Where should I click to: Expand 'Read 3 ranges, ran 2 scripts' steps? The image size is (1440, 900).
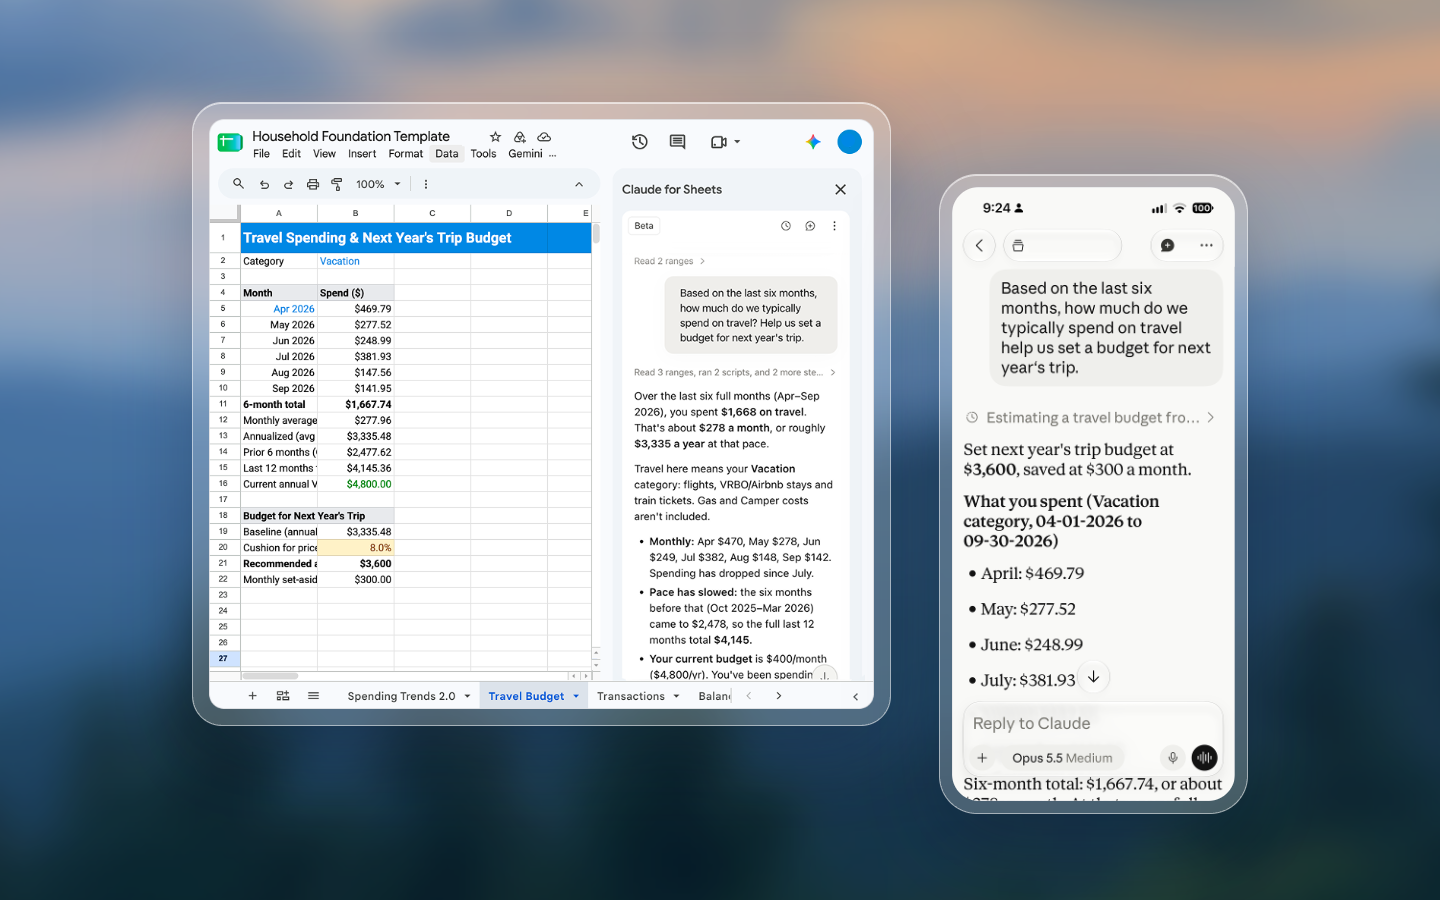click(x=735, y=372)
